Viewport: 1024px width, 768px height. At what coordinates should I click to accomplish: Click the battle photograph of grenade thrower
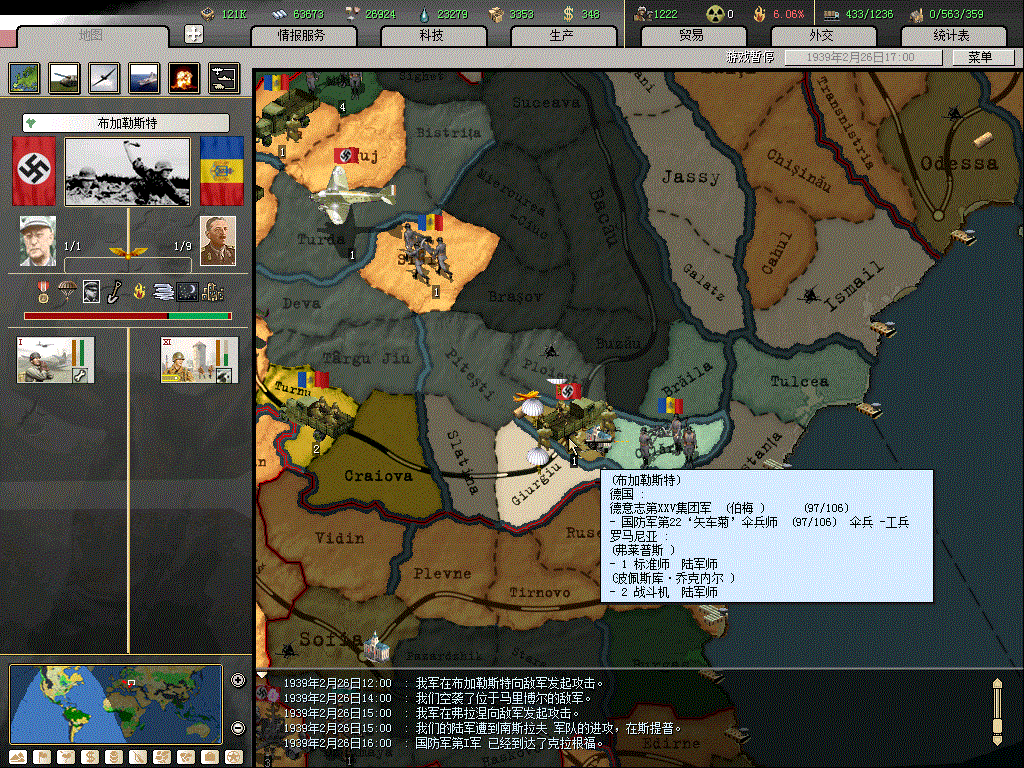[x=128, y=172]
